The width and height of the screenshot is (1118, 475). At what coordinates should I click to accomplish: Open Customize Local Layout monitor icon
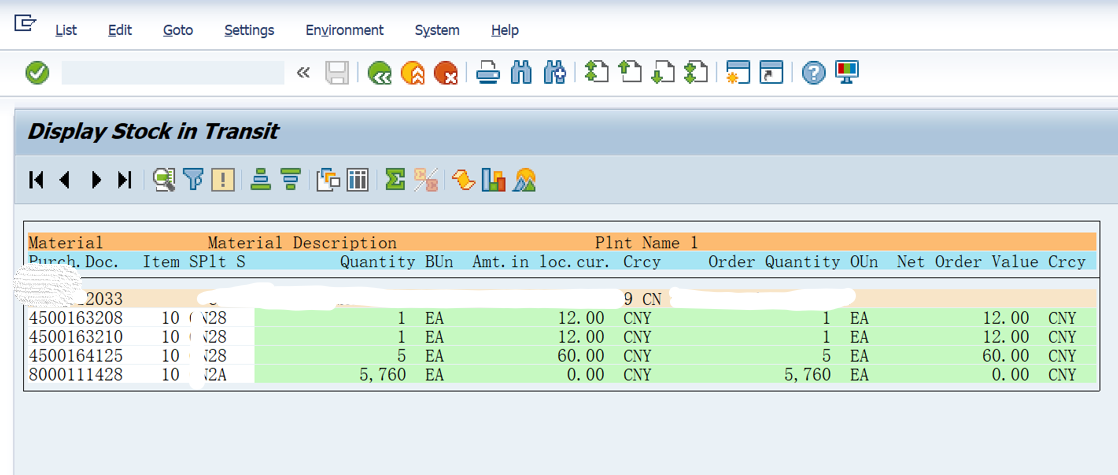coord(847,72)
